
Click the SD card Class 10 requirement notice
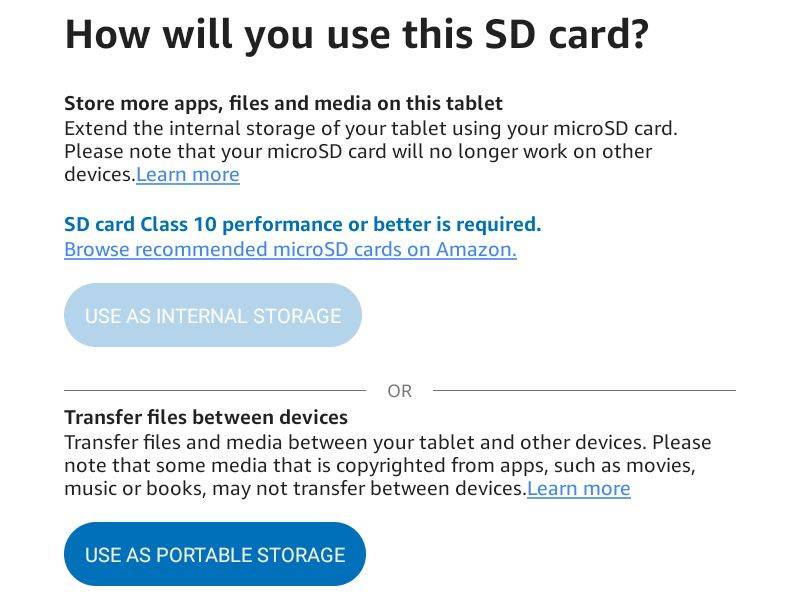pyautogui.click(x=302, y=224)
